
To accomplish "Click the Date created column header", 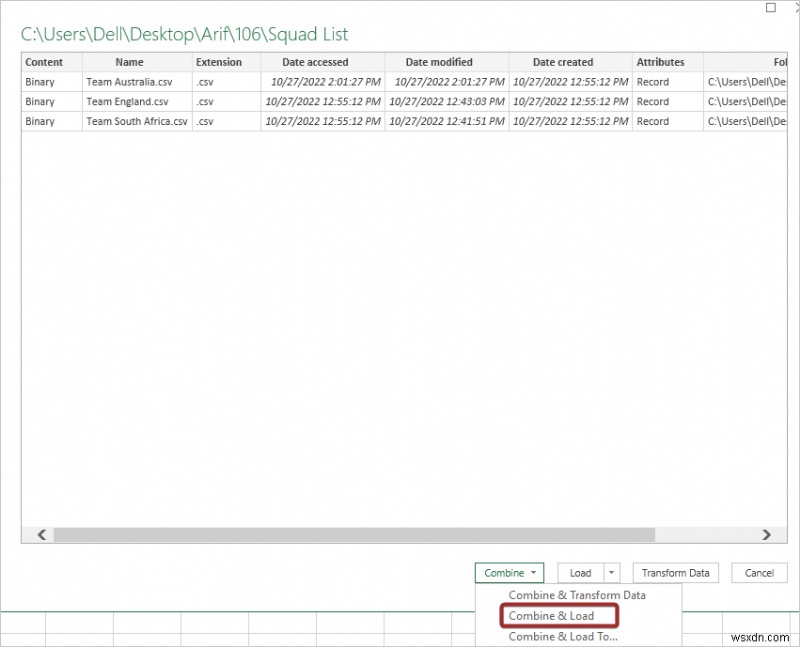I will (x=562, y=62).
